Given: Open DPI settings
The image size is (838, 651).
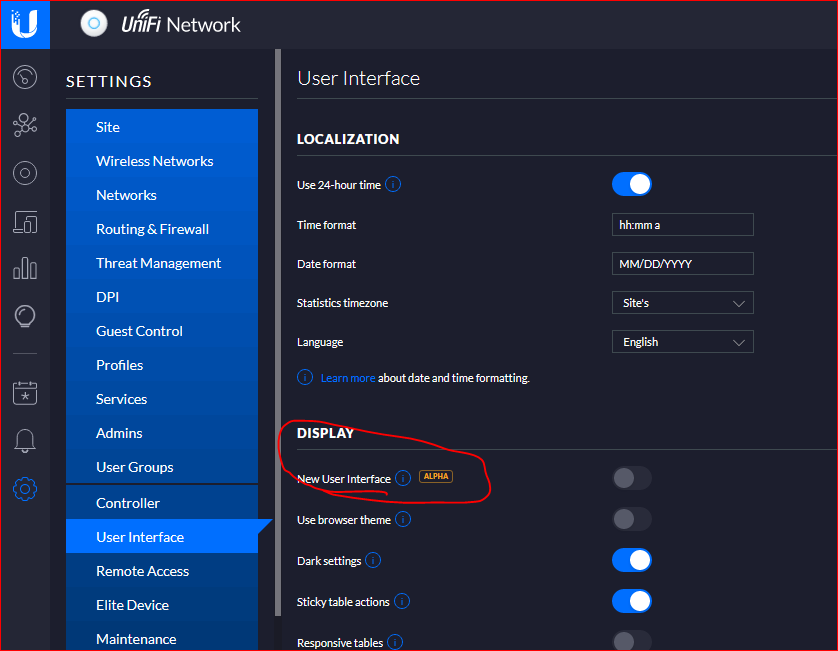Looking at the screenshot, I should coord(162,297).
